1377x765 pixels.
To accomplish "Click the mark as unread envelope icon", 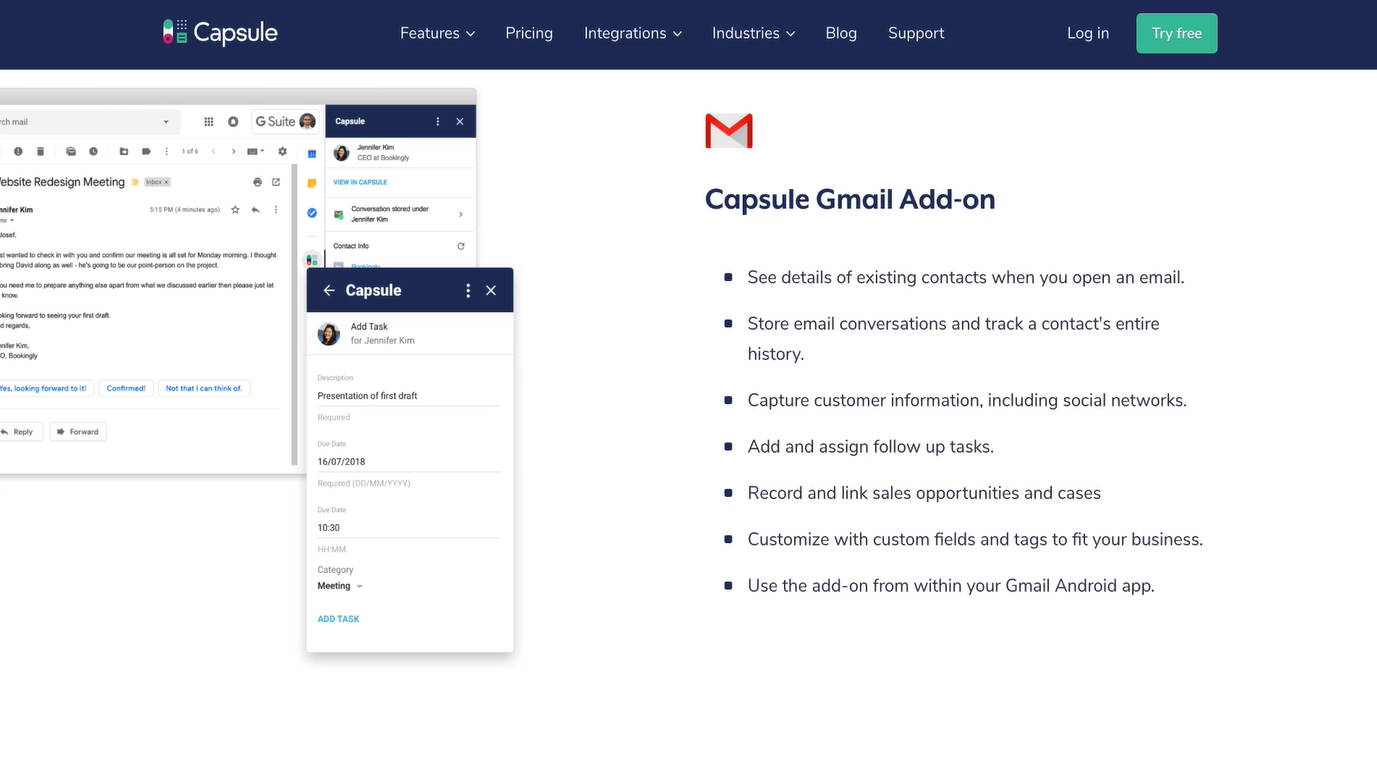I will pos(71,151).
